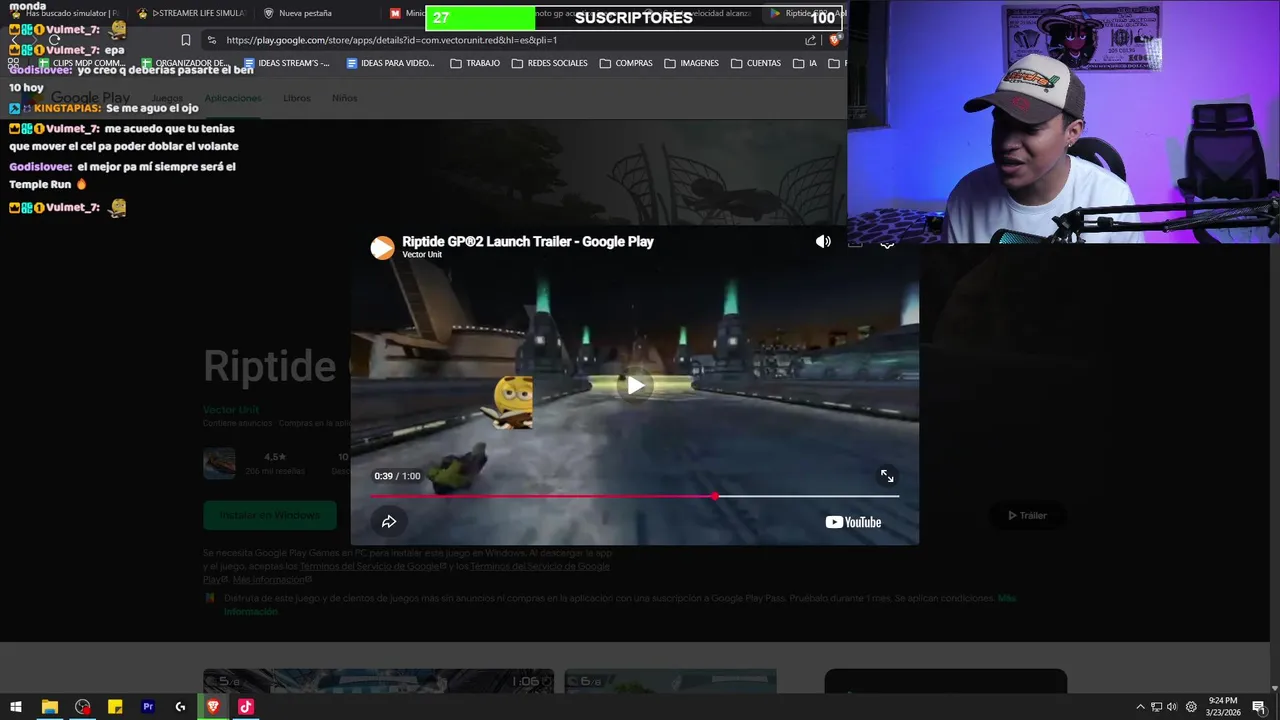Click the Vector Unit channel avatar
Screen dimensions: 1280x720
382,248
